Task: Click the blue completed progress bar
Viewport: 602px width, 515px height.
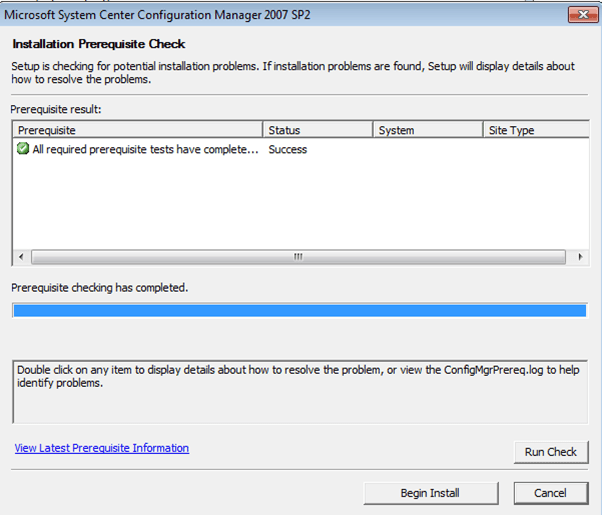Action: pyautogui.click(x=298, y=310)
